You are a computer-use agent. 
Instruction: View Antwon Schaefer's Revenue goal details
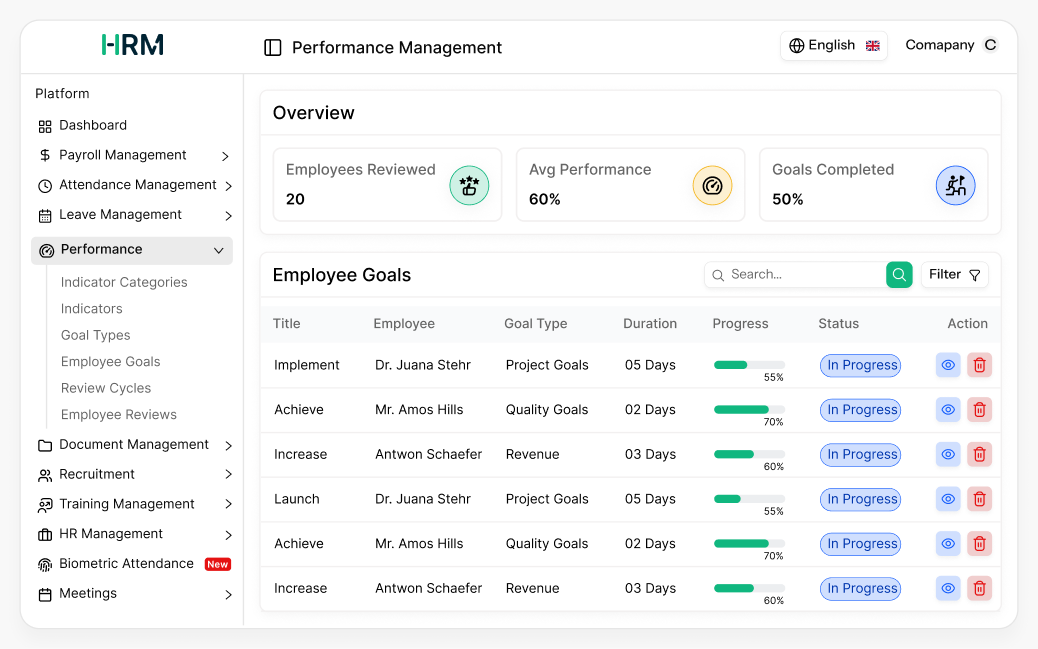pos(947,454)
